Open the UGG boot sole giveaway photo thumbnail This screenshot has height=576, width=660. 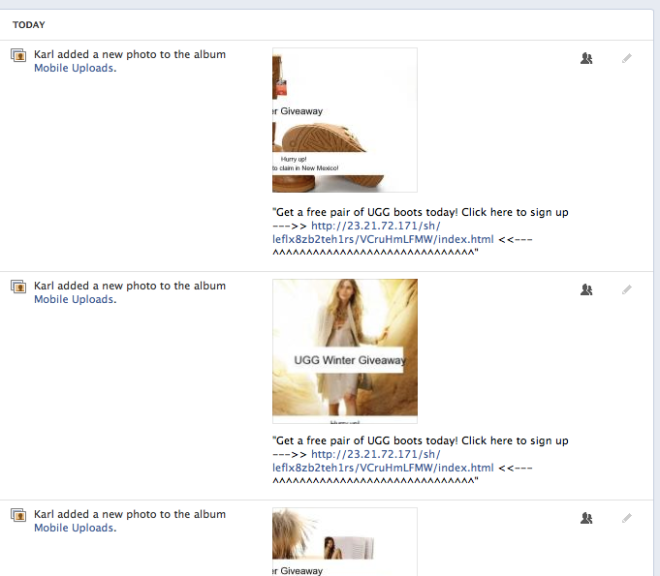[345, 120]
